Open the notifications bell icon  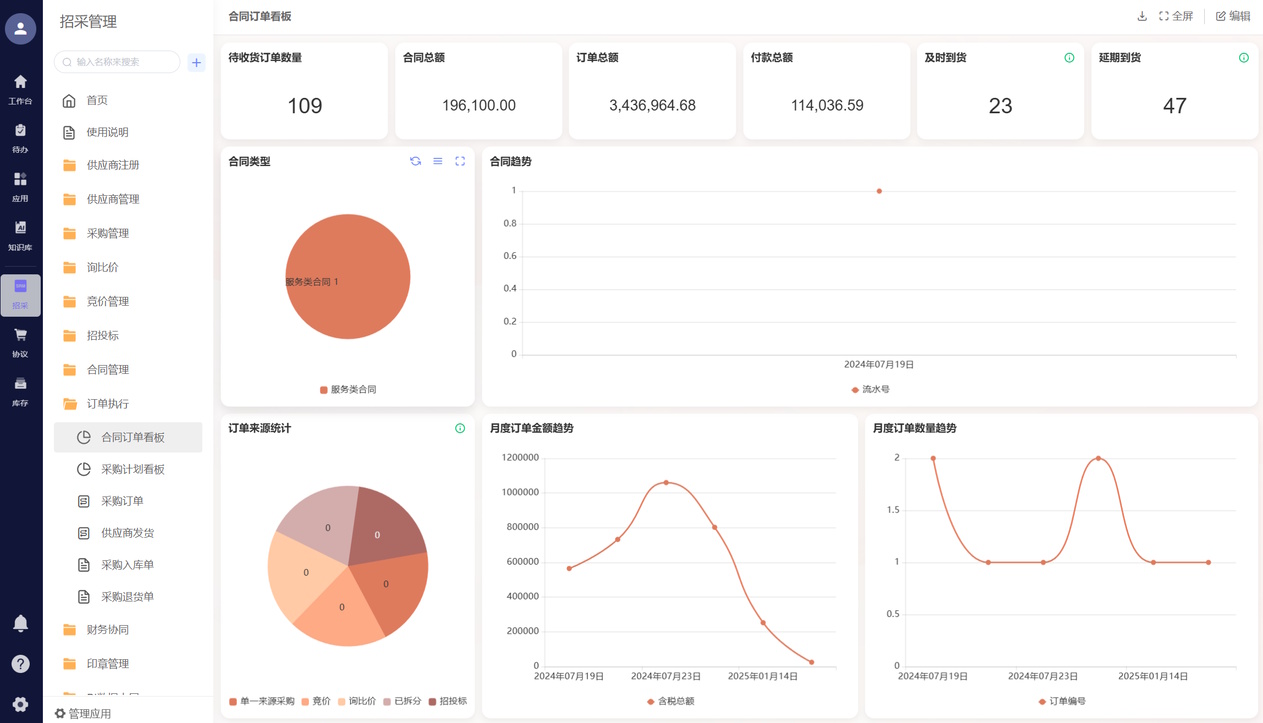pos(20,623)
